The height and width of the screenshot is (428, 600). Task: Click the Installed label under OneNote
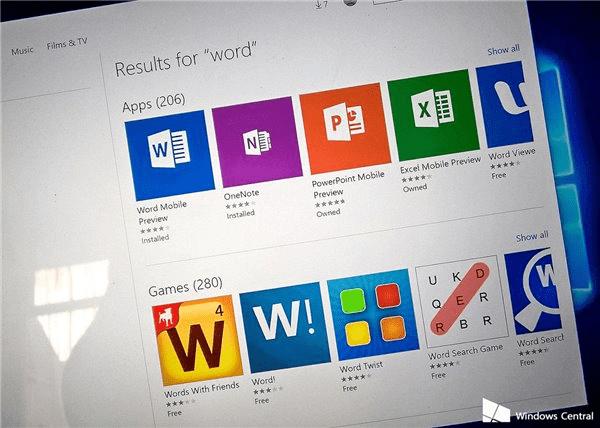pos(240,215)
